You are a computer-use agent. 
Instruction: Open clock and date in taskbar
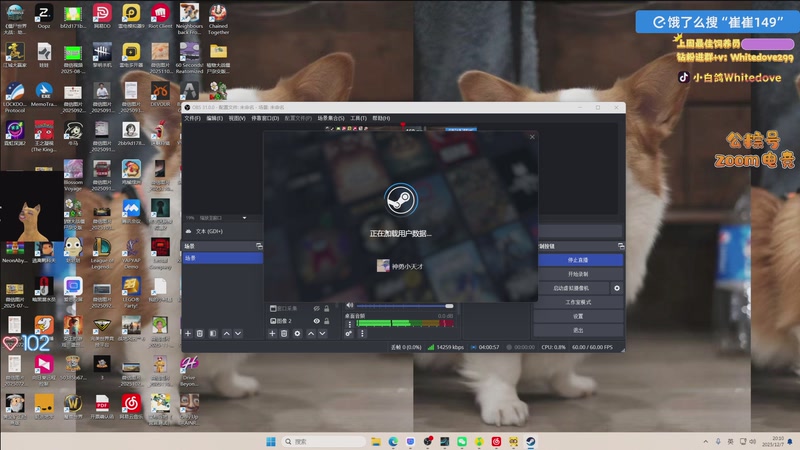[772, 441]
